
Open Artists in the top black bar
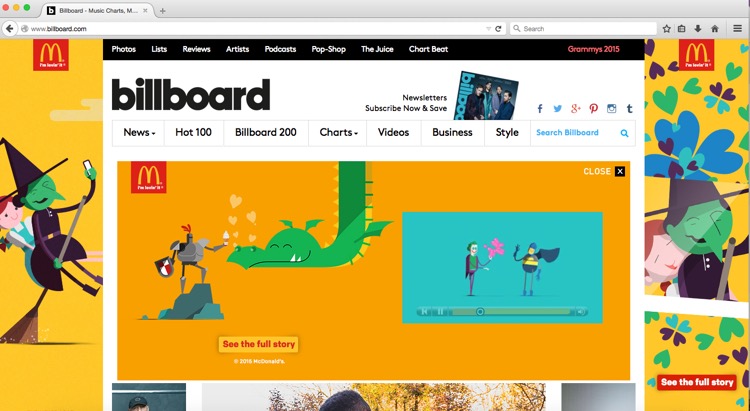237,49
